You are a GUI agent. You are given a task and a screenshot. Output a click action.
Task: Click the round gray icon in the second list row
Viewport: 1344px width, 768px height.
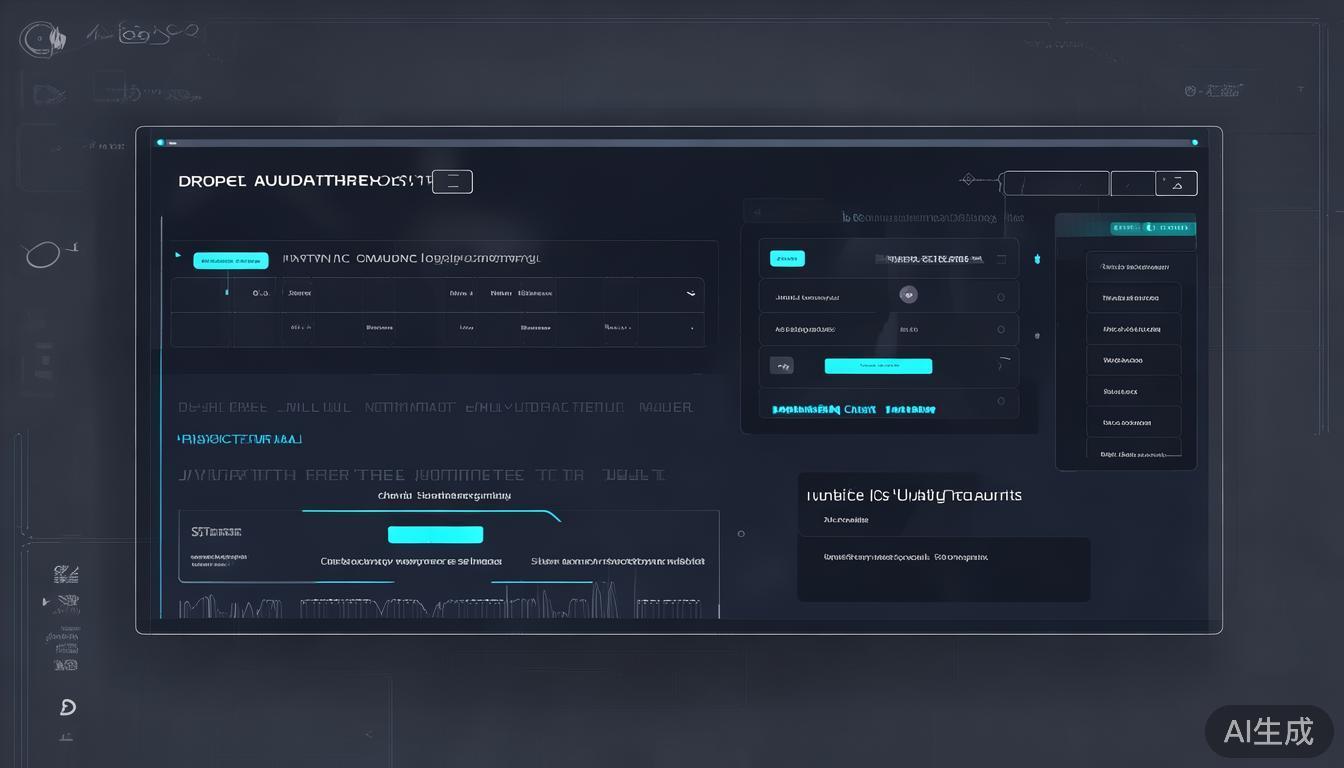click(908, 295)
